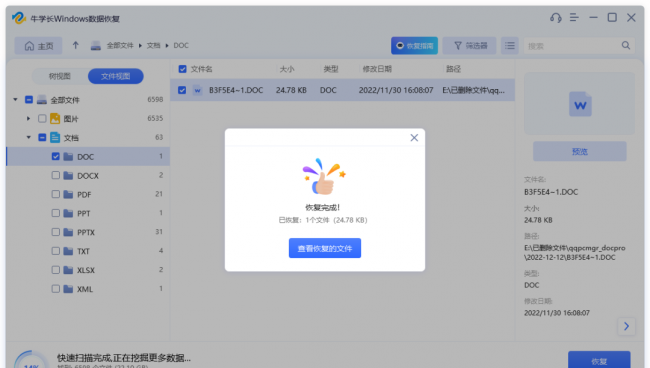This screenshot has height=368, width=650.
Task: Click 查看恢复的文件 button in dialog
Action: 325,248
